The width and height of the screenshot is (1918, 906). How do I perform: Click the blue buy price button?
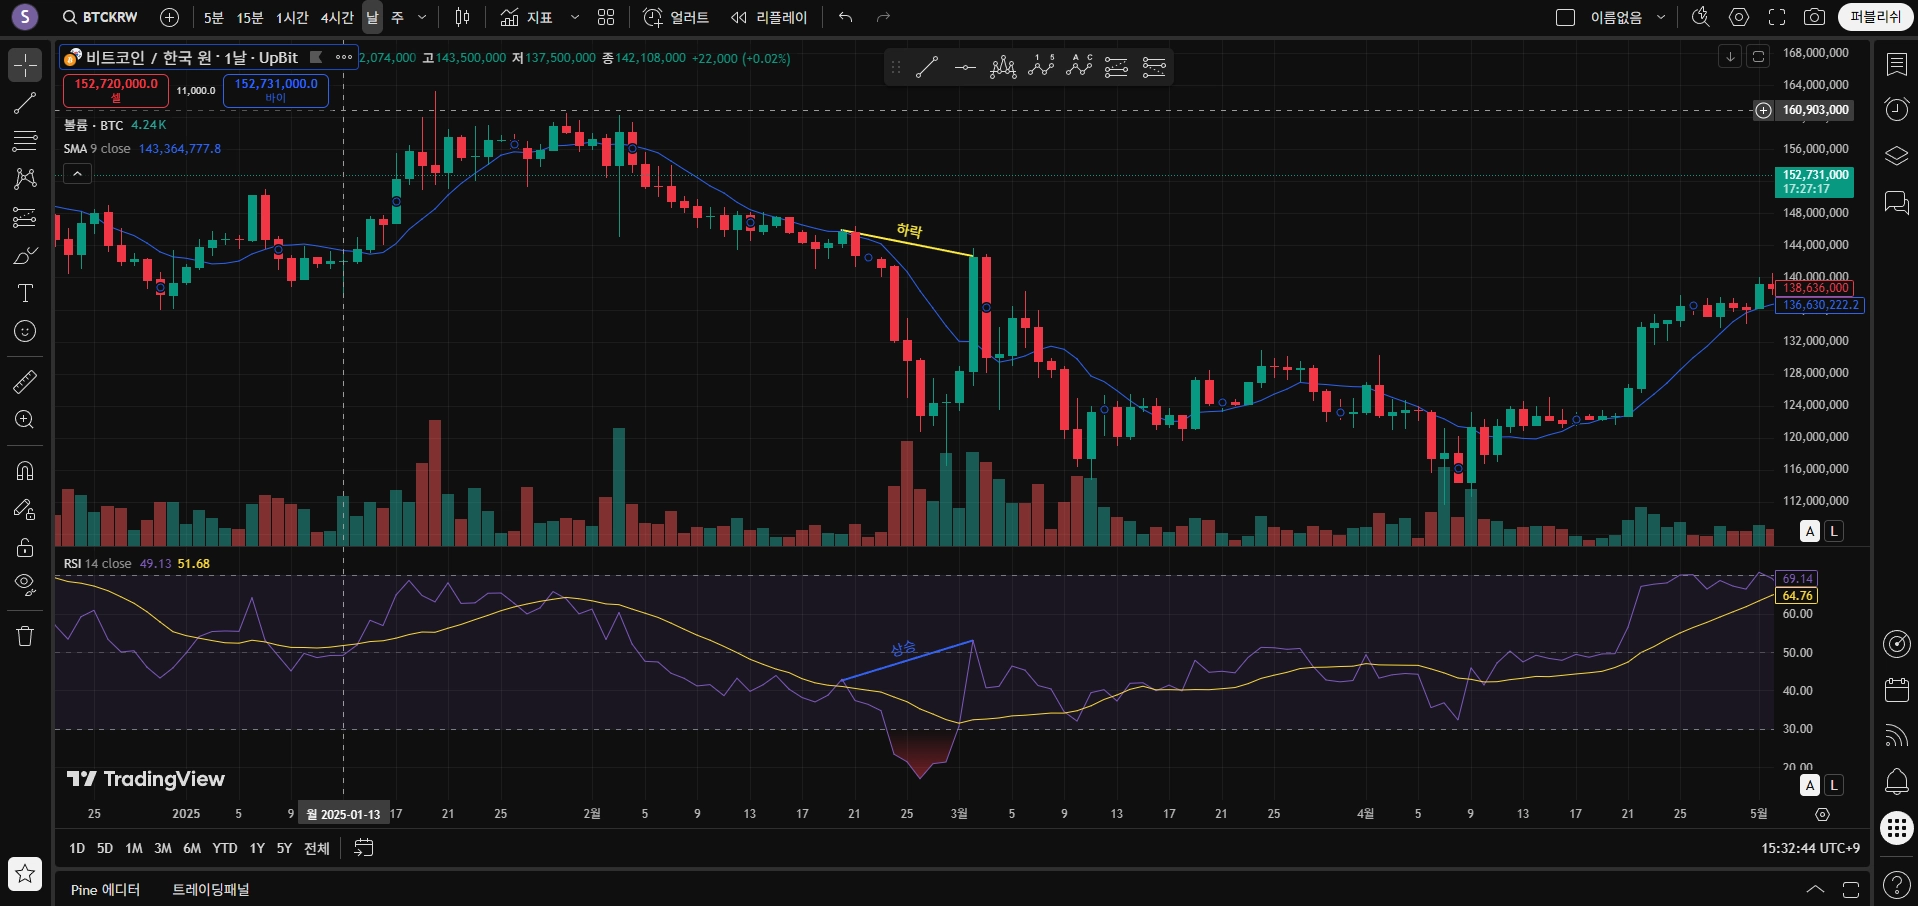pos(276,90)
